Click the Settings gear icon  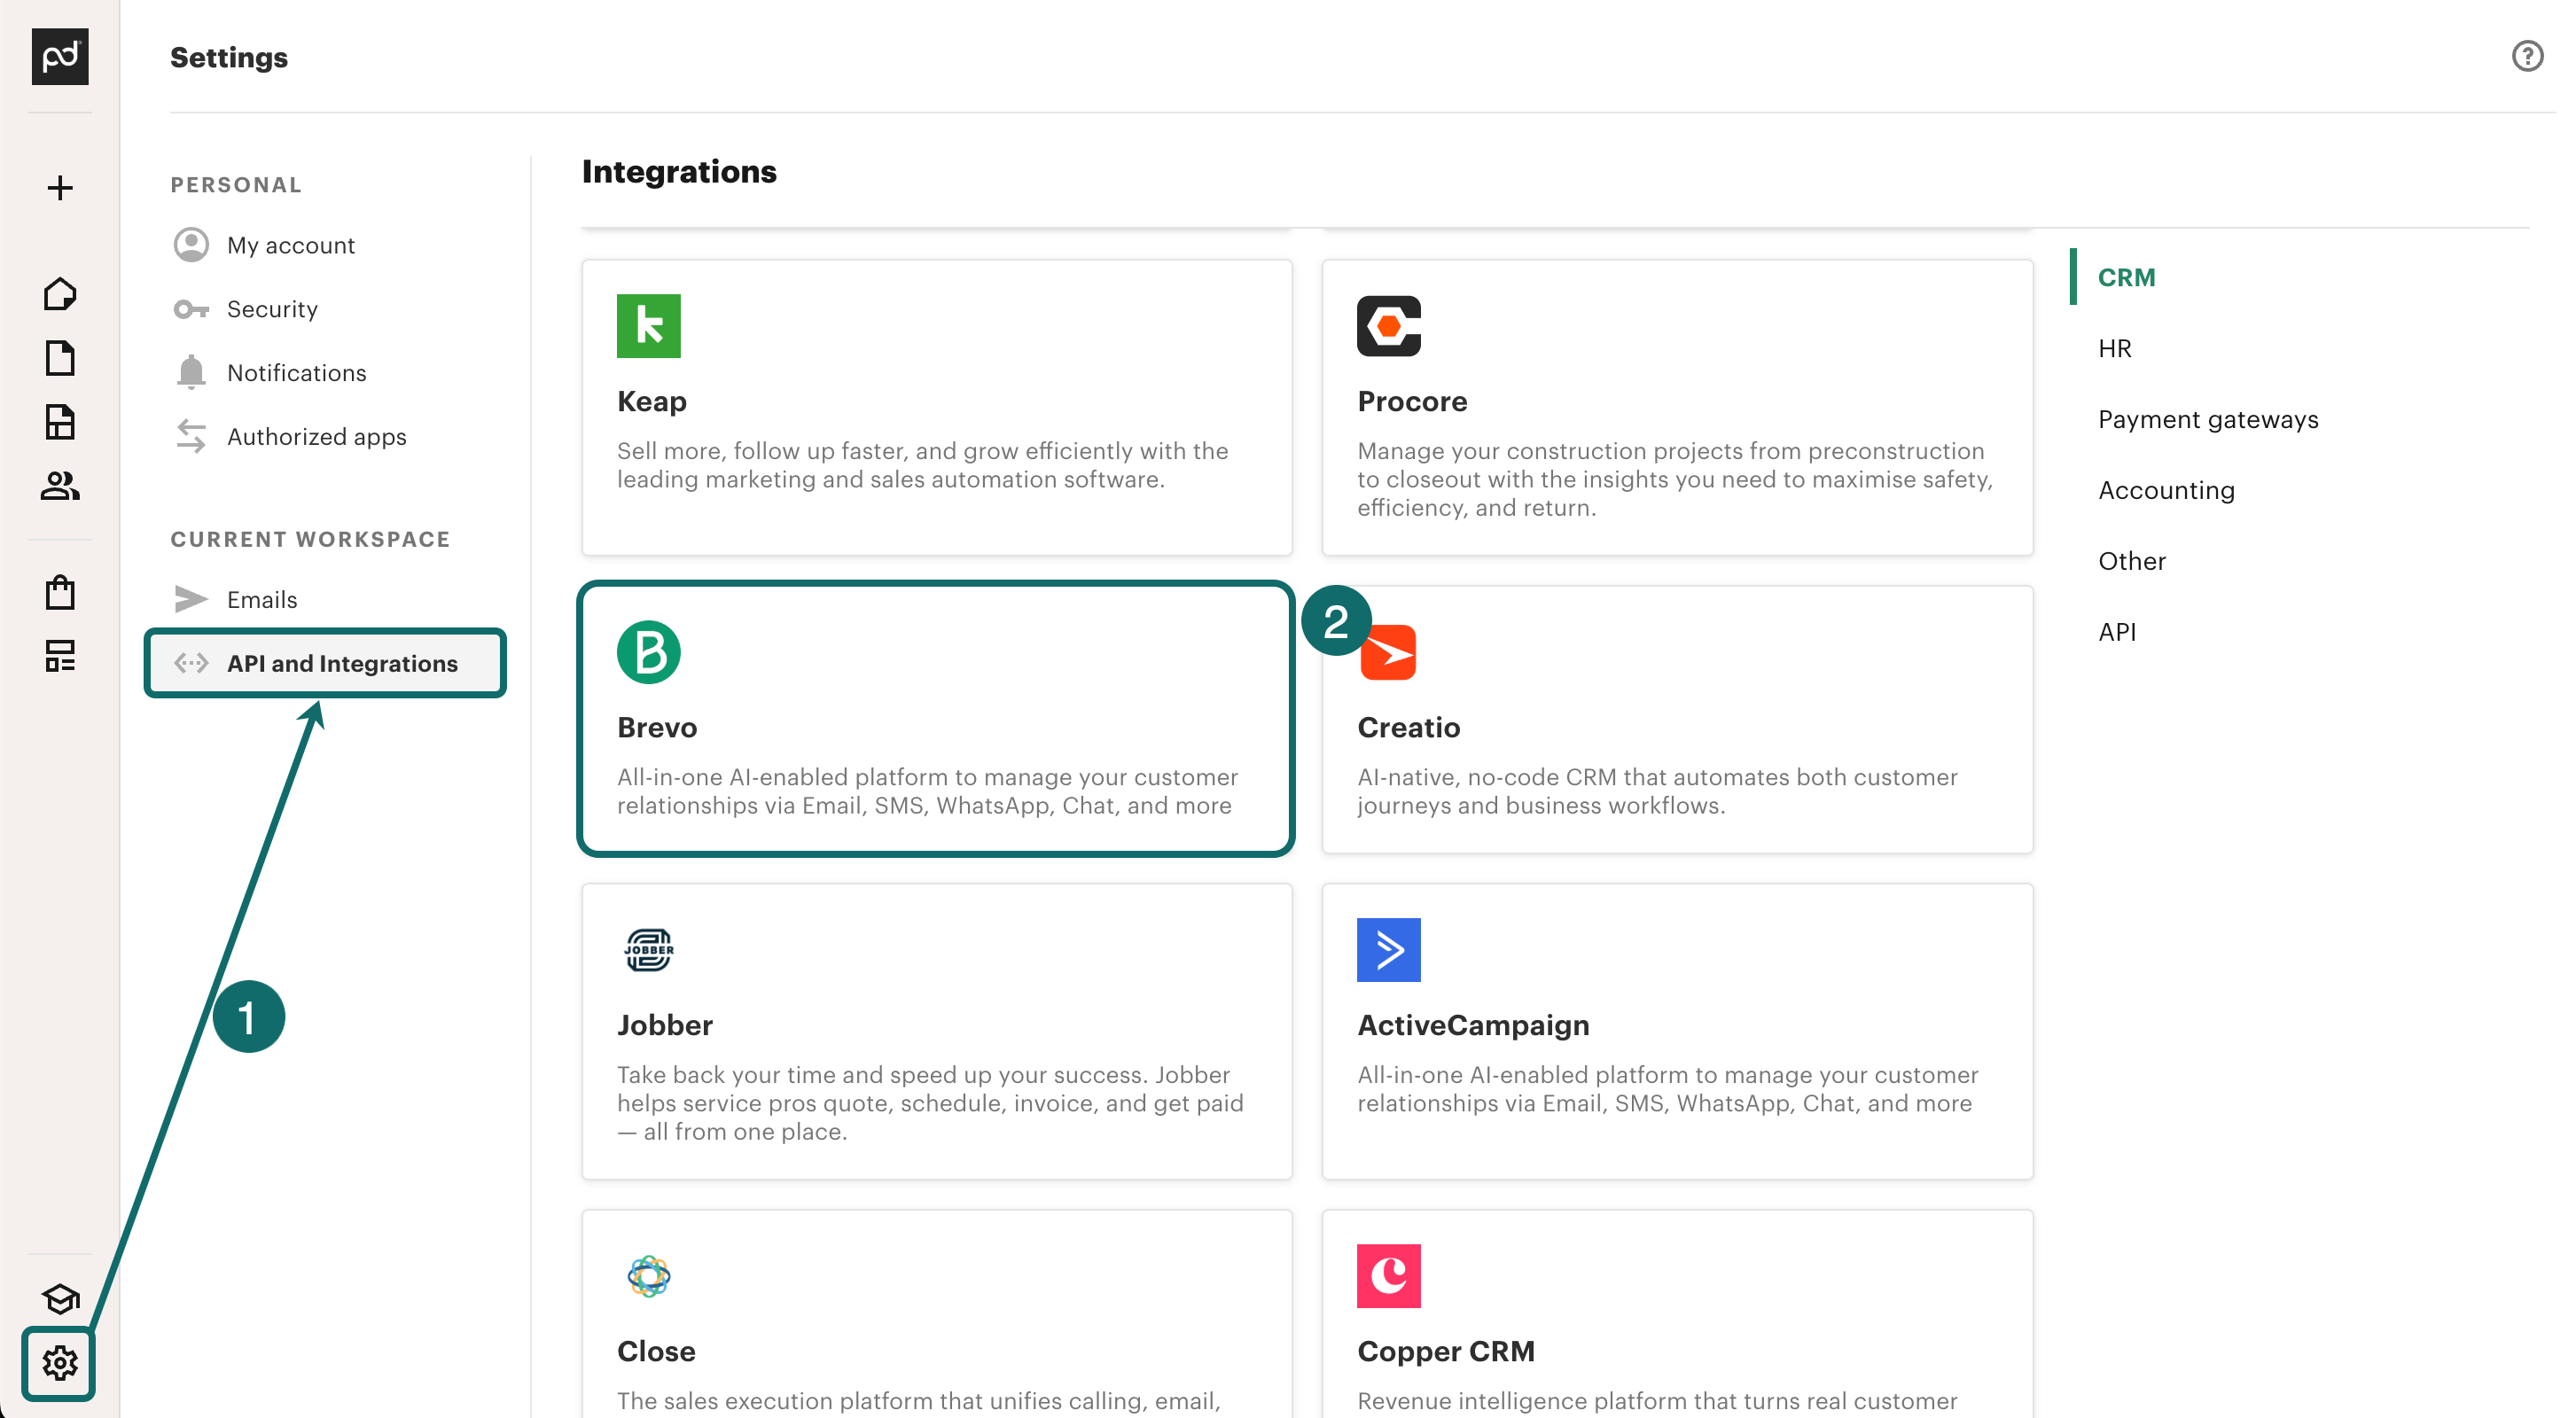[x=60, y=1363]
